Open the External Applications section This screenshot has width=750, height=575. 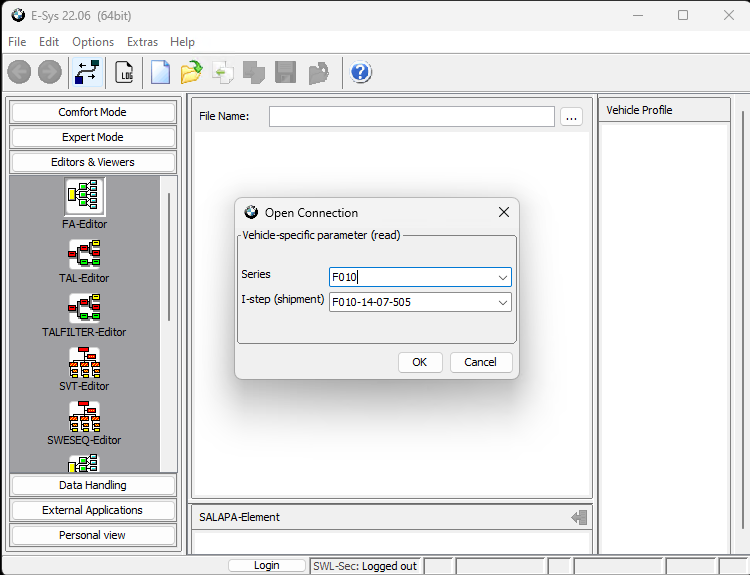(93, 510)
